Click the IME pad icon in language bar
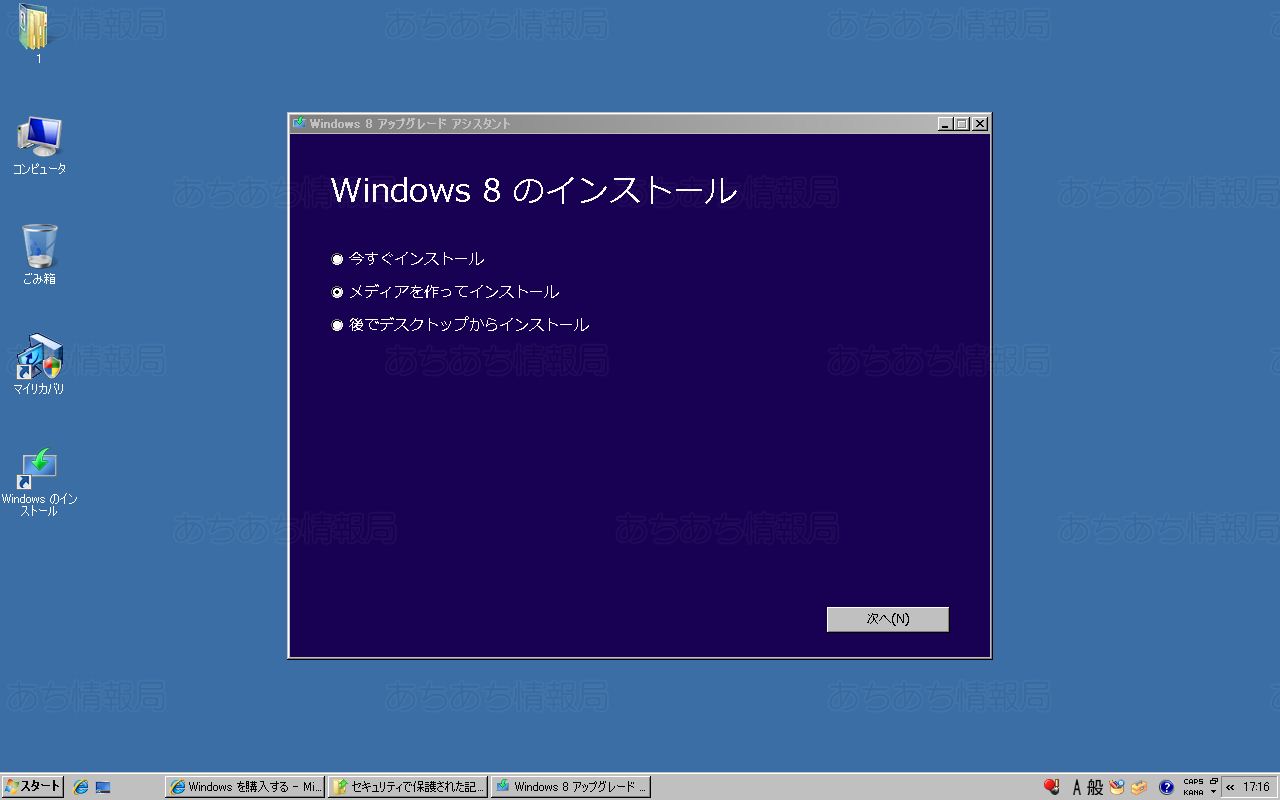 1117,787
